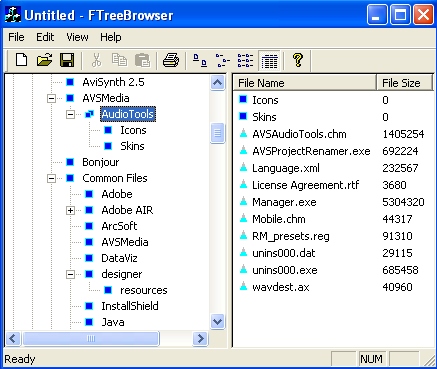This screenshot has width=437, height=369.
Task: Select AVSProjectRenamer.exe in file list
Action: [311, 151]
